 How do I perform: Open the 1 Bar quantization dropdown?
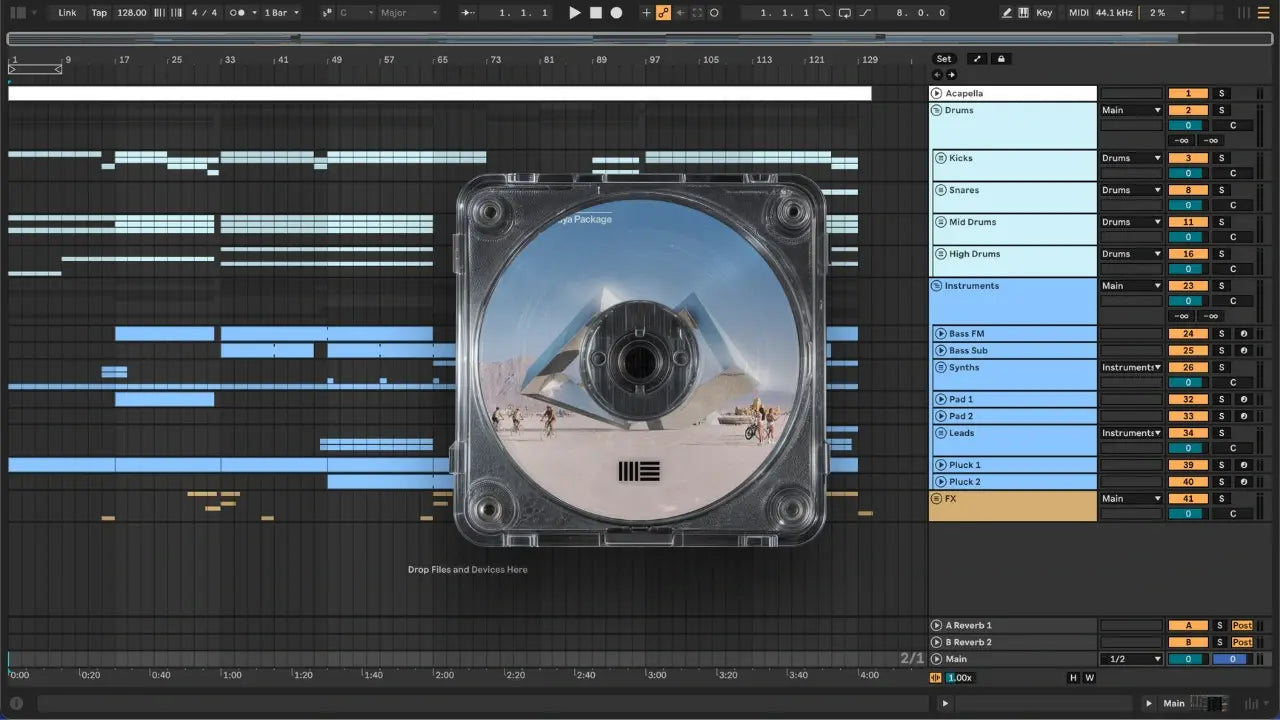click(x=279, y=13)
